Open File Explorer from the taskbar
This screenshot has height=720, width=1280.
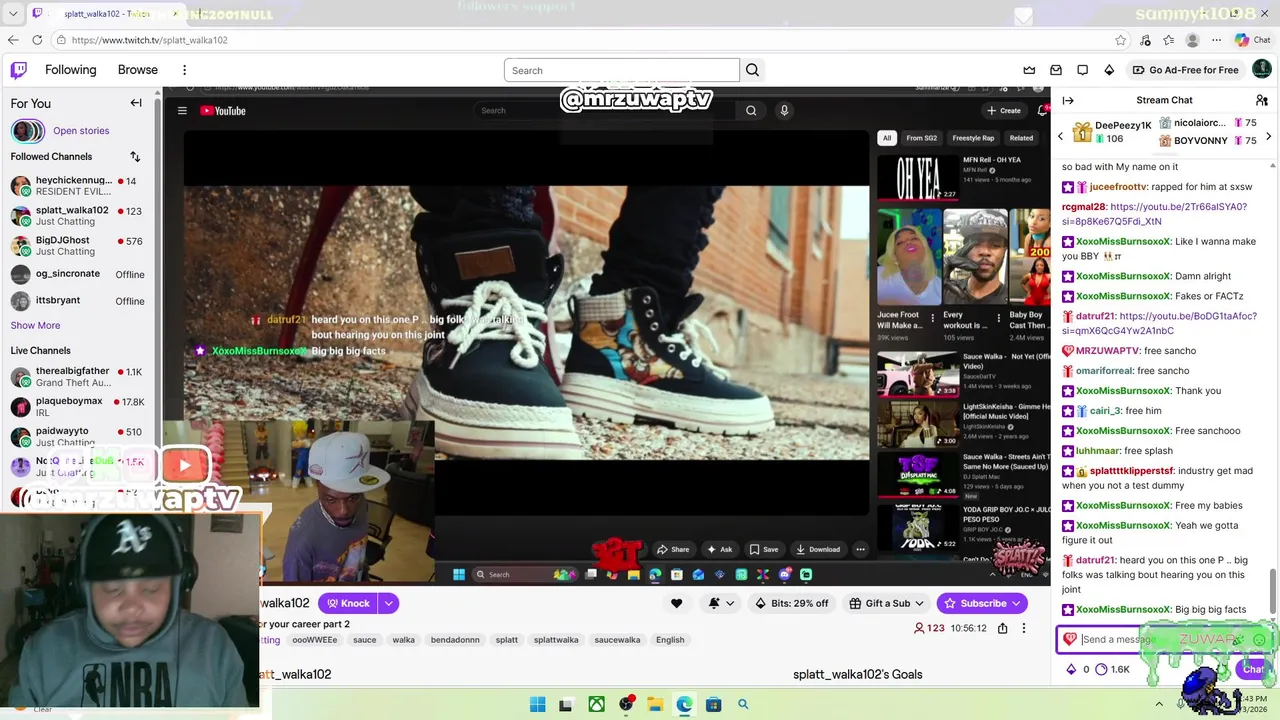pos(654,705)
